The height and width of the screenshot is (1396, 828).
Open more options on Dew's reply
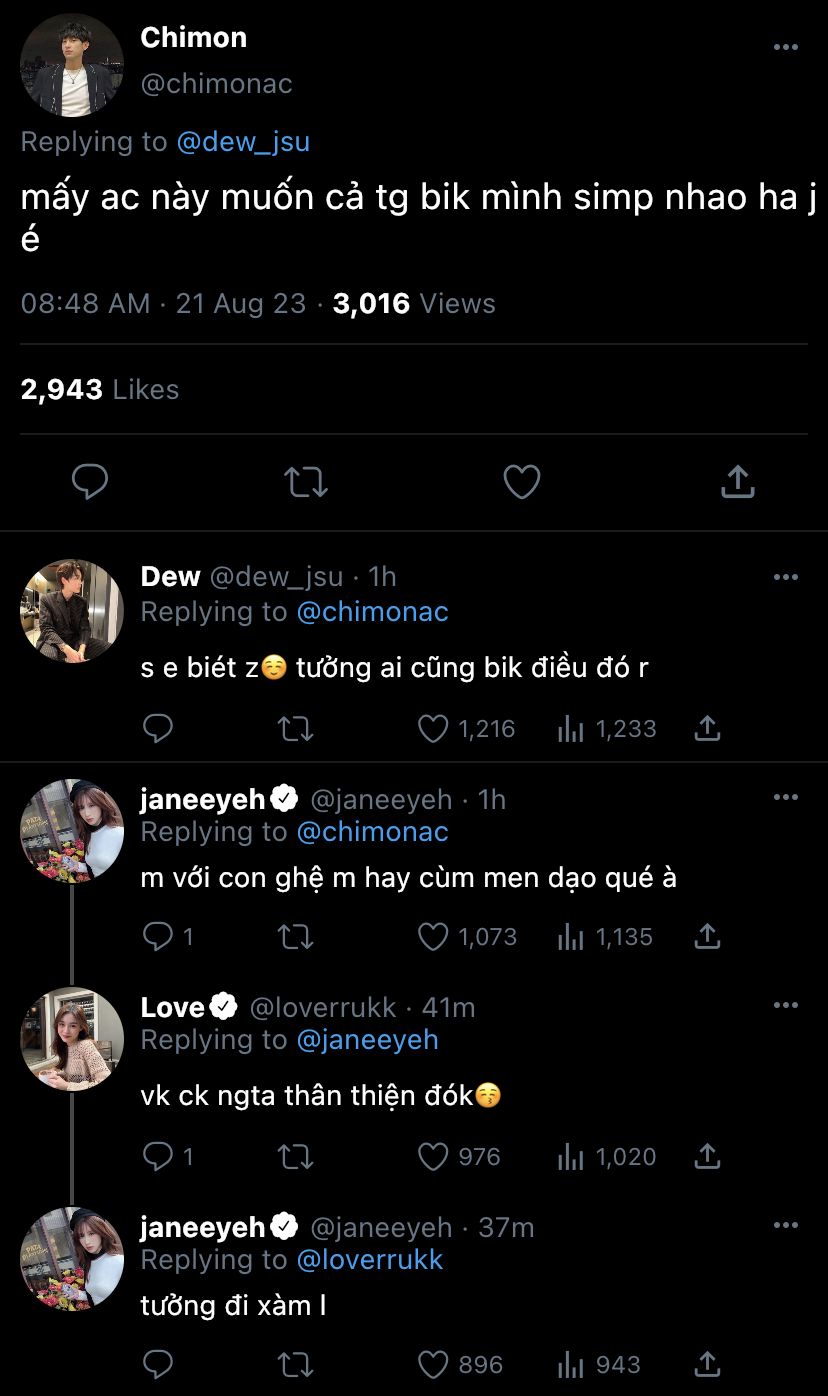[x=786, y=577]
